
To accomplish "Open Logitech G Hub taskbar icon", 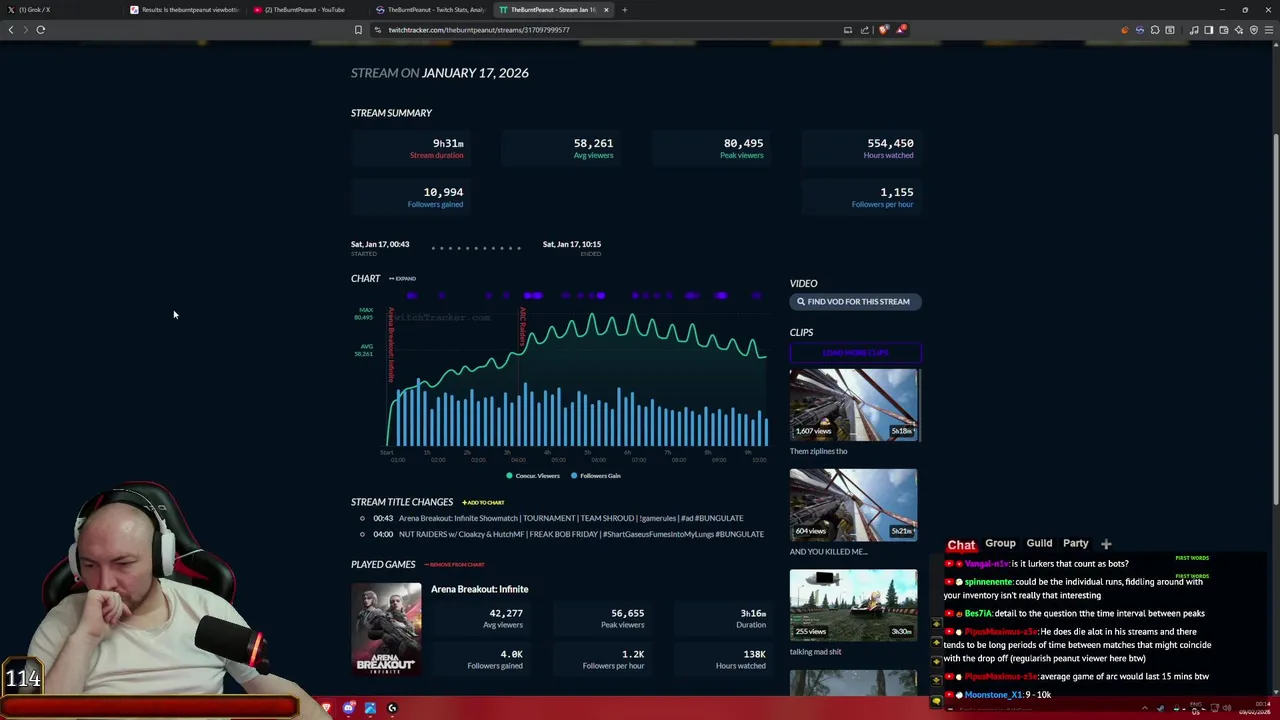I will 392,708.
